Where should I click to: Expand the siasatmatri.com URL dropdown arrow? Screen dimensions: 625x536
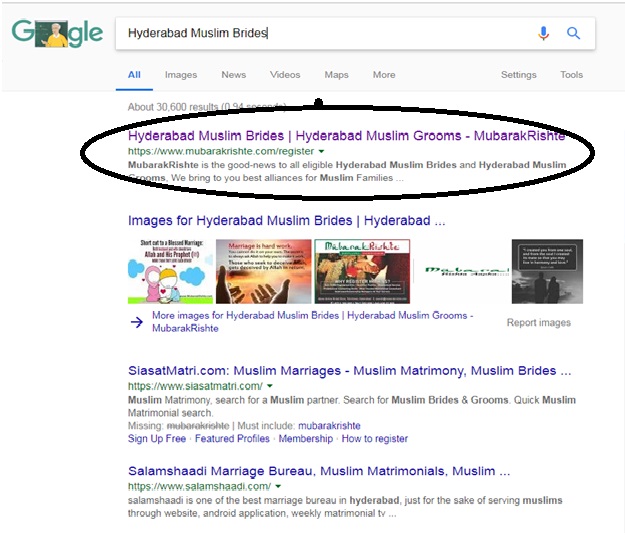click(x=270, y=386)
